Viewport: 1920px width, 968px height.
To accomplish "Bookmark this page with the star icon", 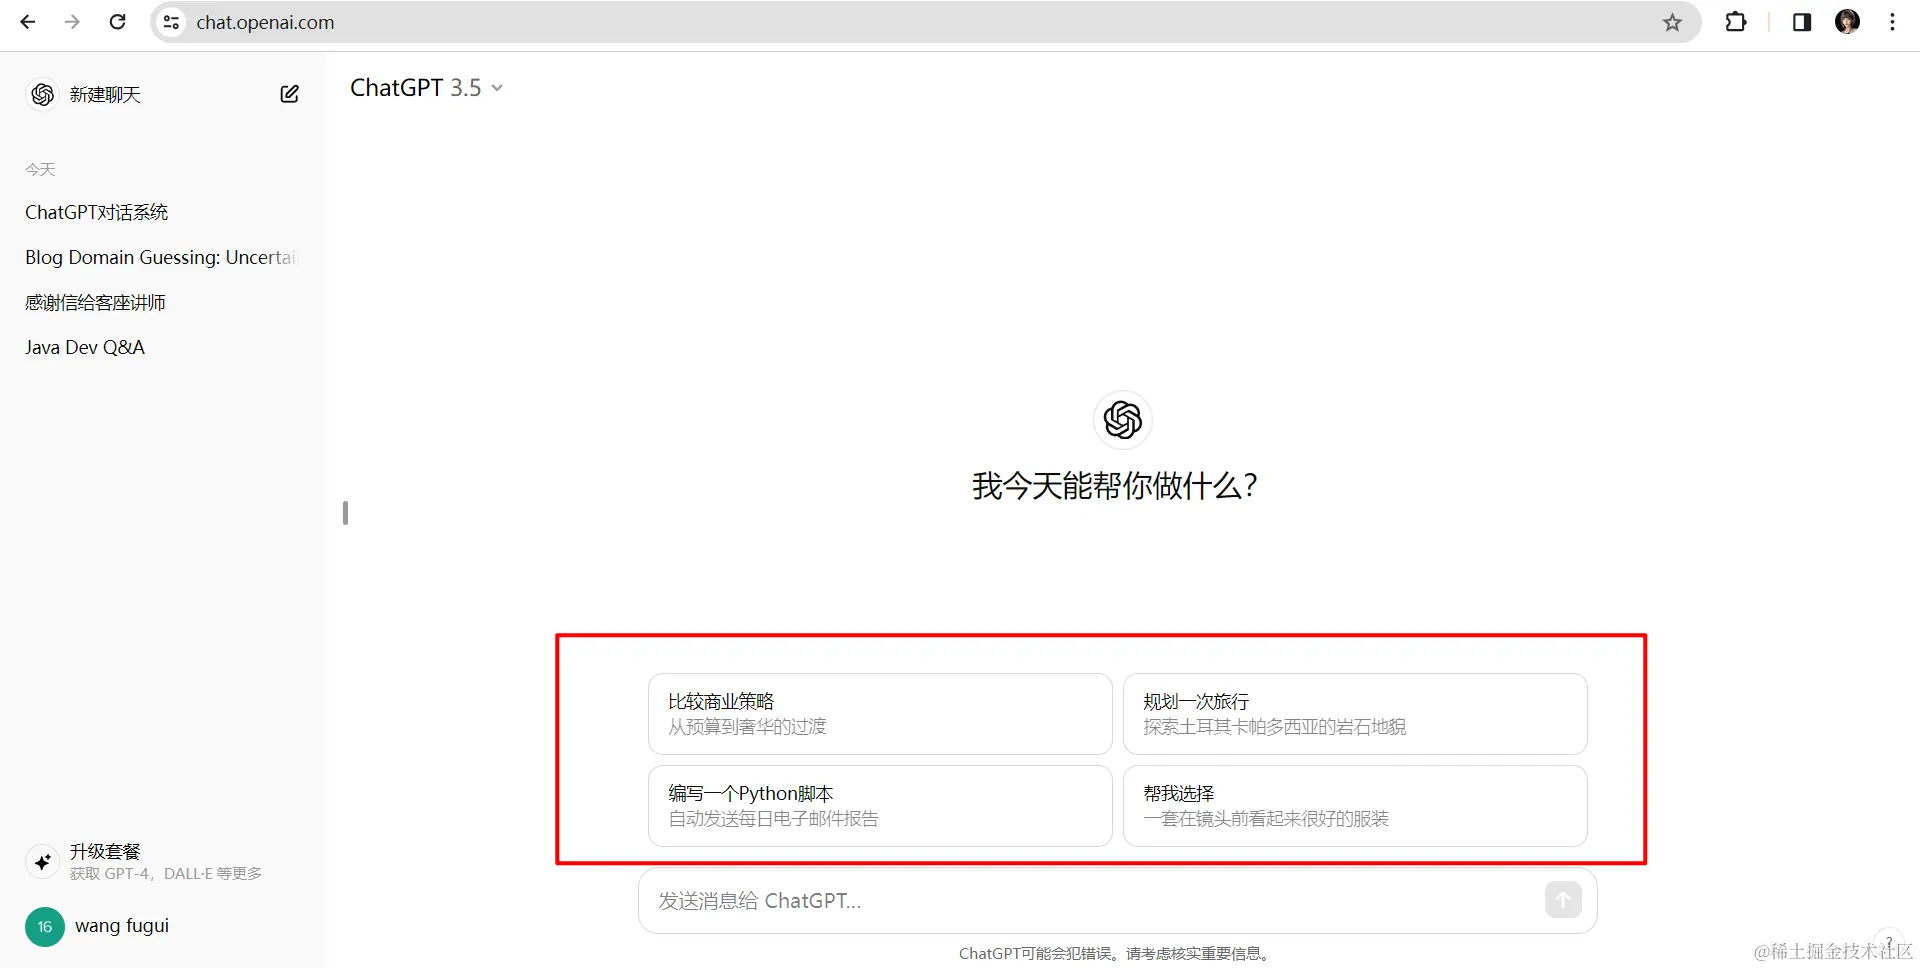I will point(1672,22).
